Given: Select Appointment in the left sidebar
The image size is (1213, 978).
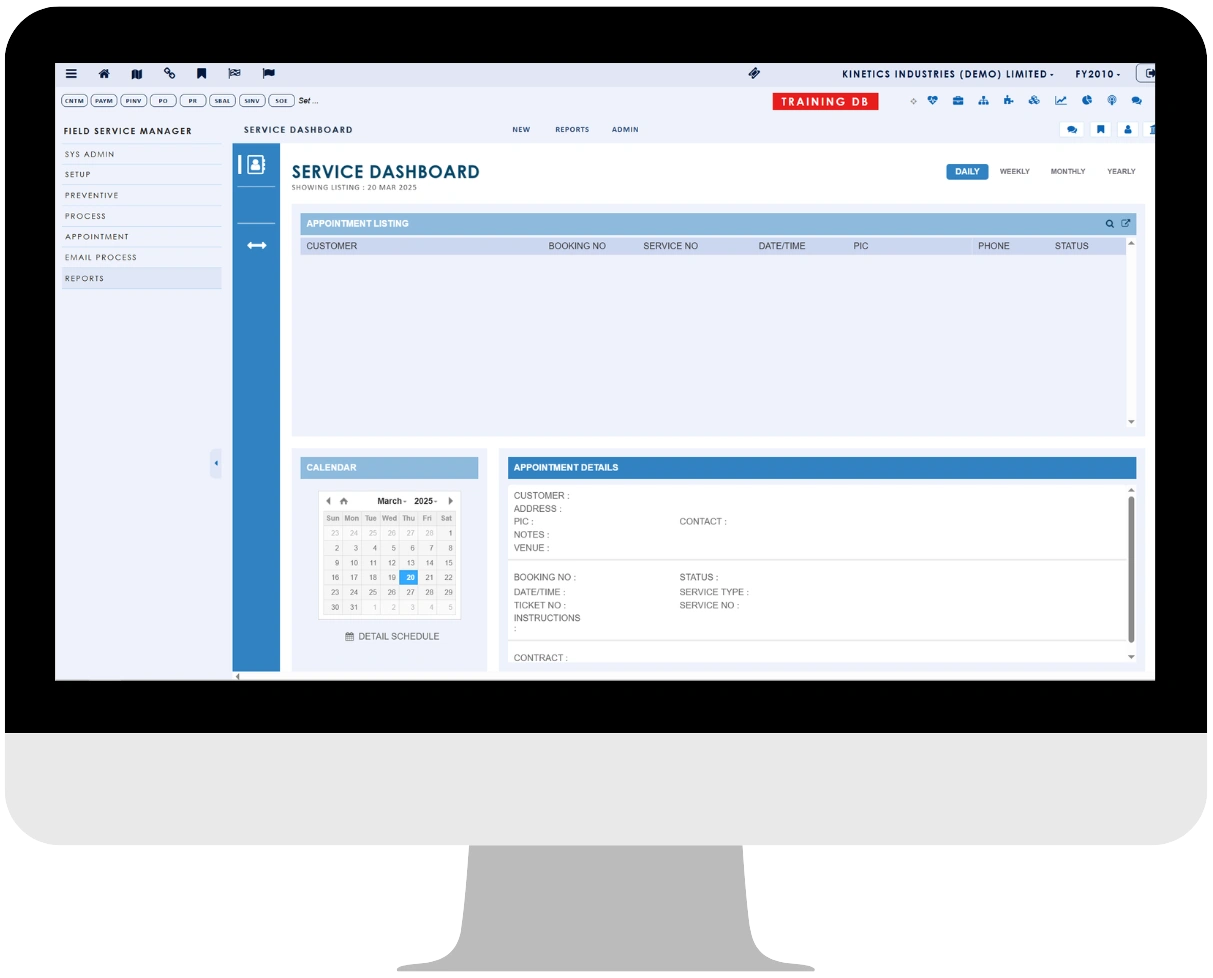Looking at the screenshot, I should coord(97,237).
